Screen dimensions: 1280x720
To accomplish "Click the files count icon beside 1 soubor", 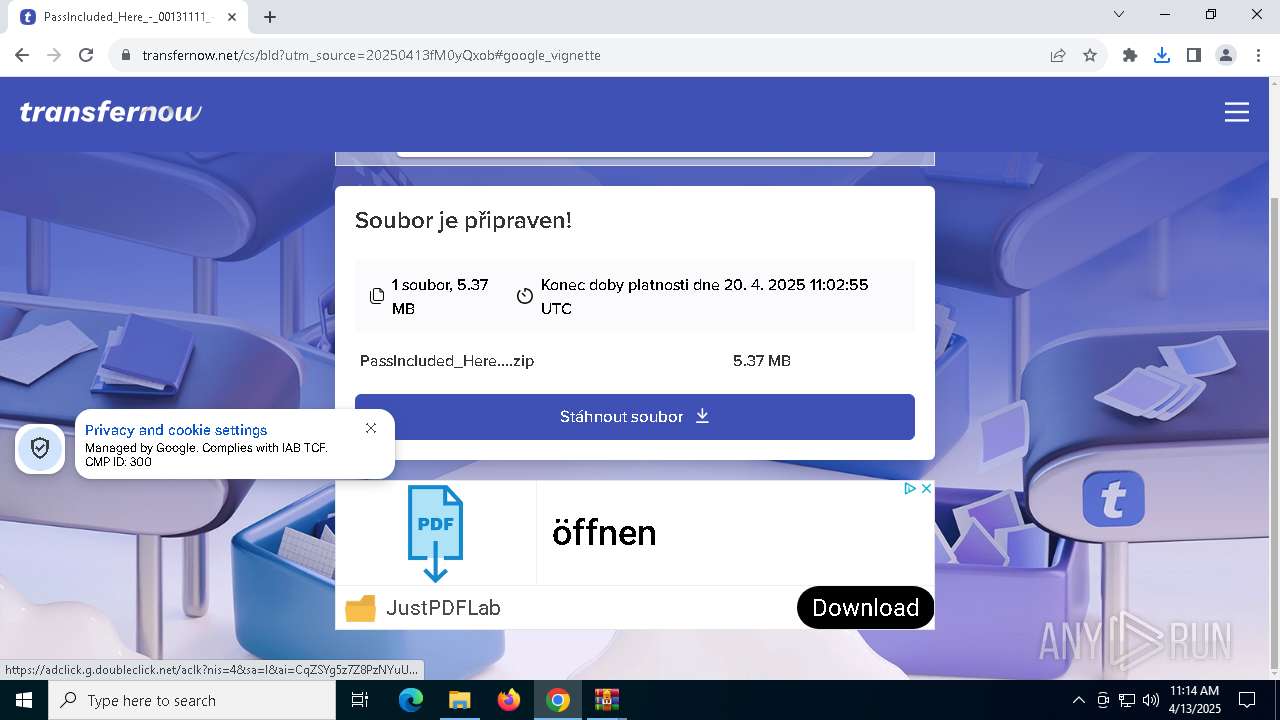I will point(377,296).
